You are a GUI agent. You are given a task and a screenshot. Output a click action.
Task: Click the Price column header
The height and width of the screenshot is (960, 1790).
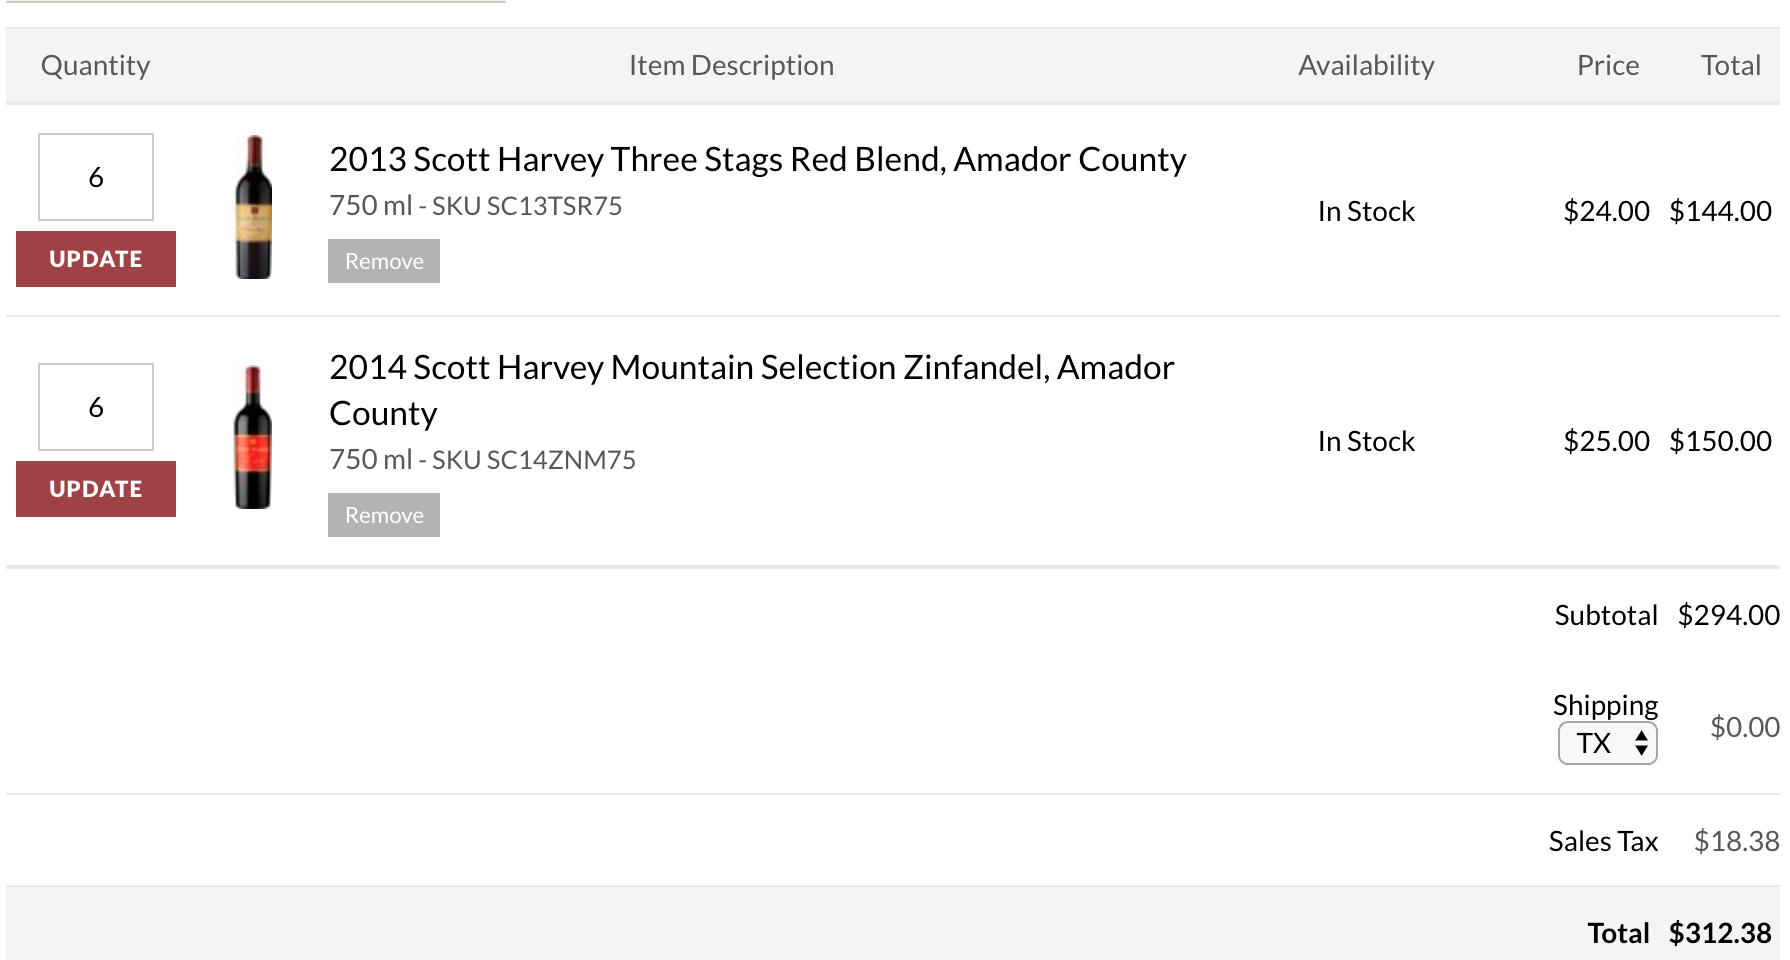coord(1607,66)
